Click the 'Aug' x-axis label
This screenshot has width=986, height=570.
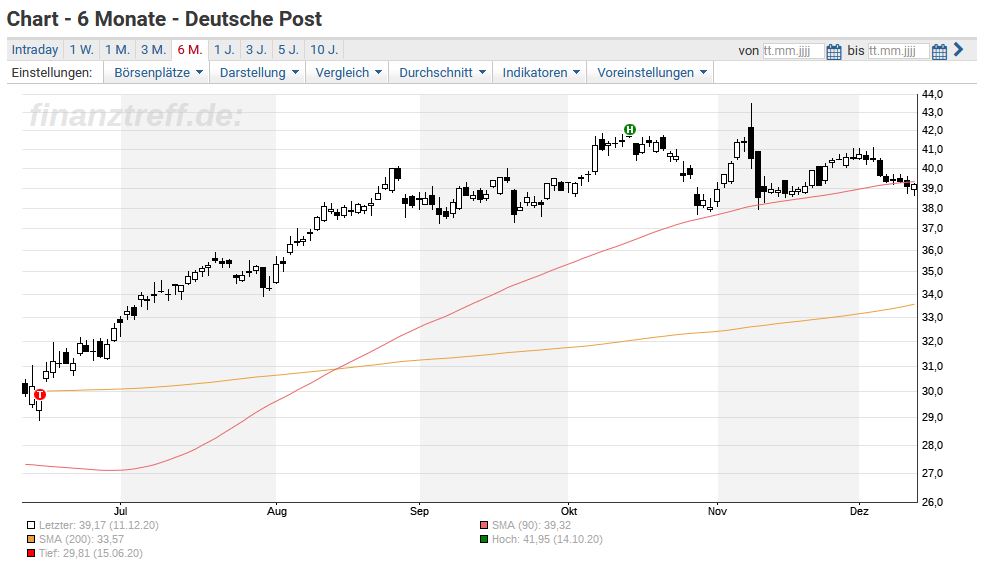(277, 511)
